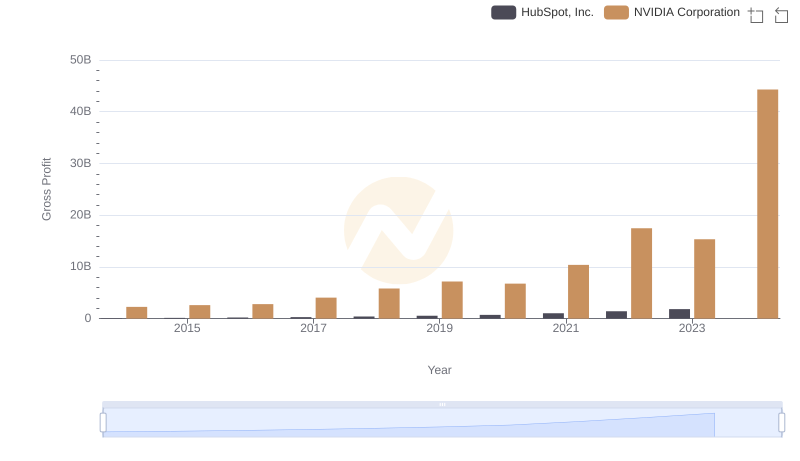Click the 2021 x-axis label

(x=566, y=328)
